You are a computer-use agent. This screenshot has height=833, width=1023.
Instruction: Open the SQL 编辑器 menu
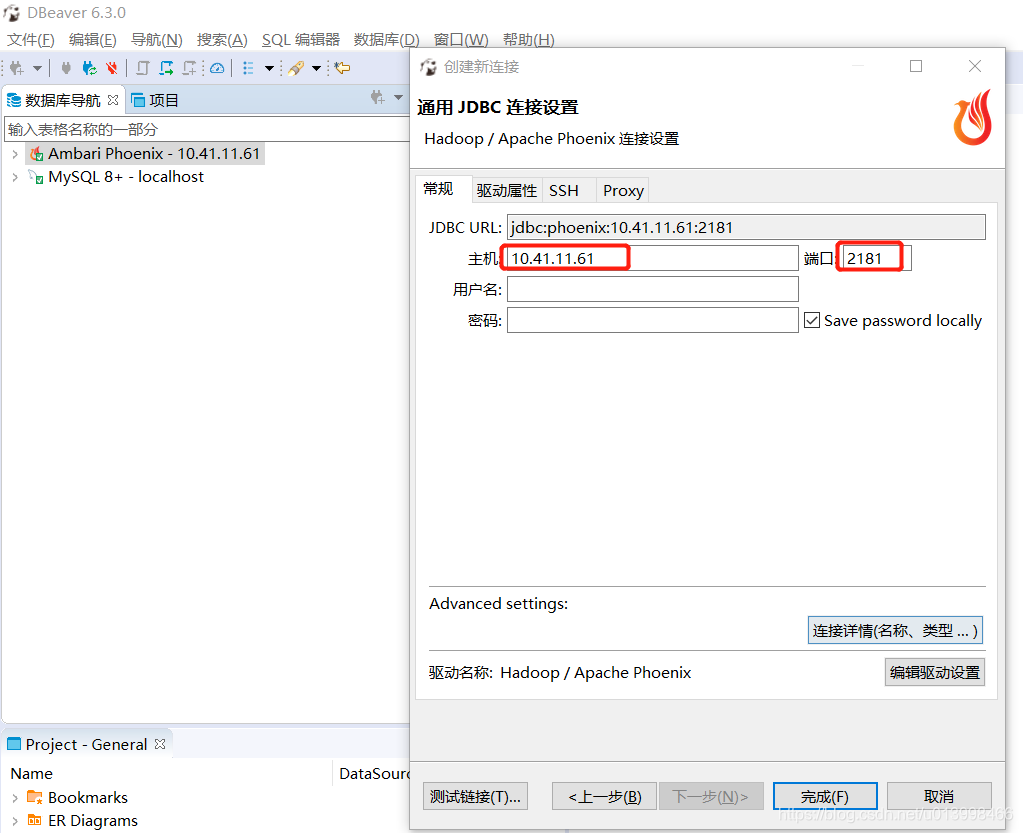tap(301, 40)
